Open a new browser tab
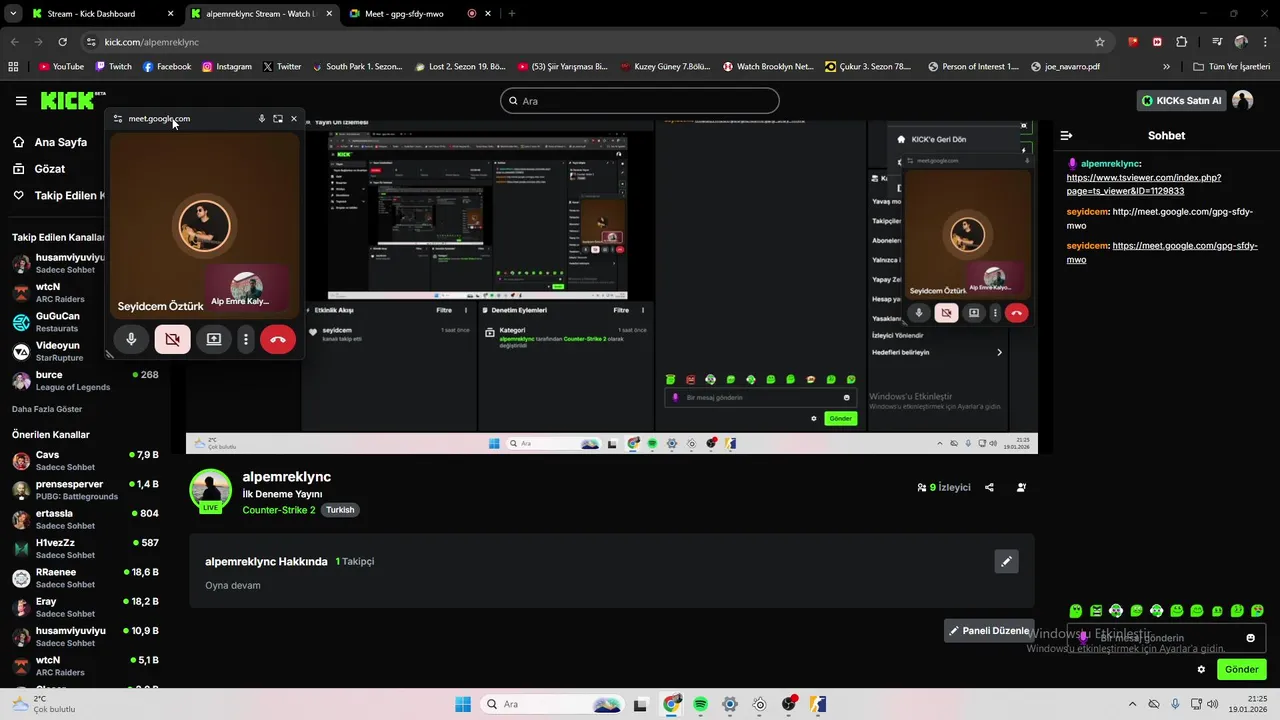1280x720 pixels. click(512, 14)
